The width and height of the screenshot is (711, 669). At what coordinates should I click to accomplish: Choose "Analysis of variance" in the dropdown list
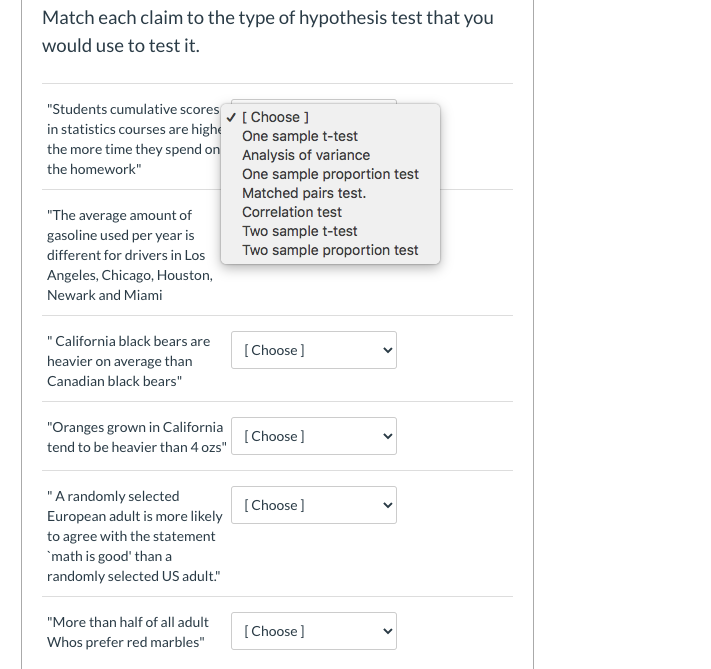point(306,155)
